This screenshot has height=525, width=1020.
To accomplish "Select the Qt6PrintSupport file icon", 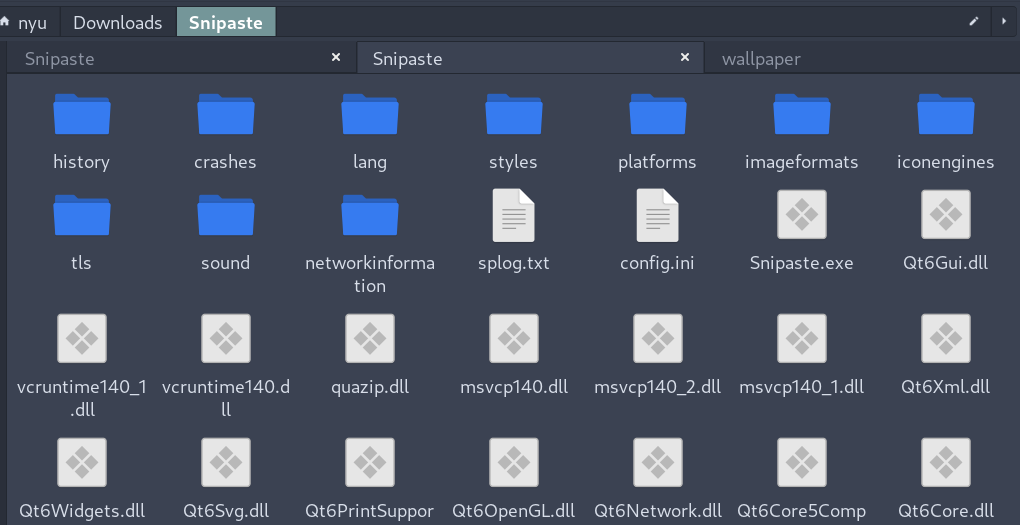I will click(369, 462).
